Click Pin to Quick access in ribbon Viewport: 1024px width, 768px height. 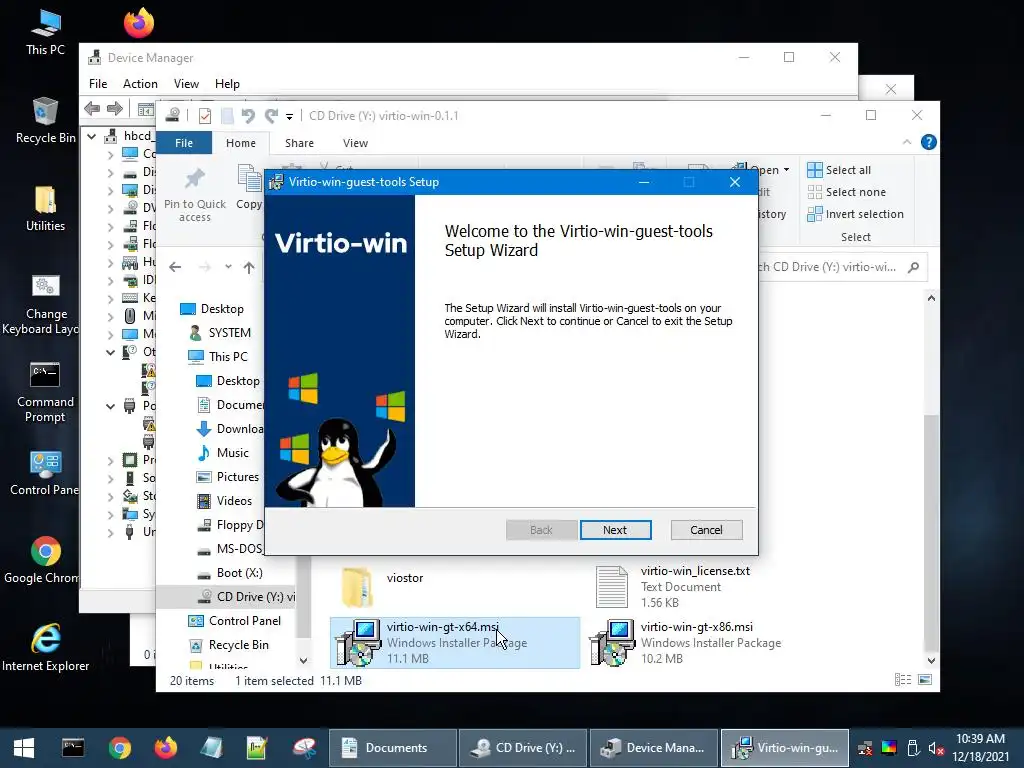click(195, 195)
